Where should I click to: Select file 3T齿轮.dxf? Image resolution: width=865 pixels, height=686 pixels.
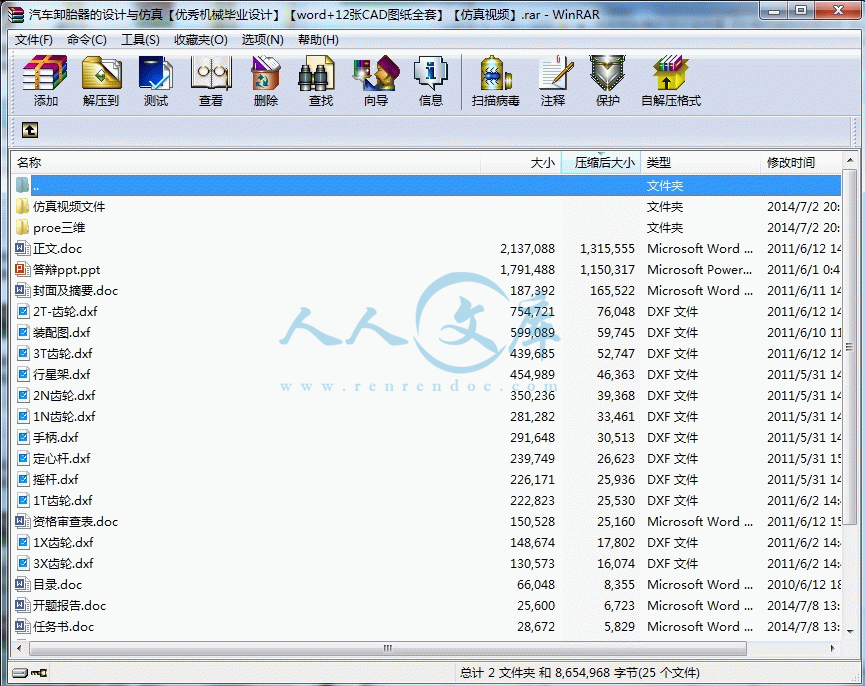pyautogui.click(x=63, y=353)
